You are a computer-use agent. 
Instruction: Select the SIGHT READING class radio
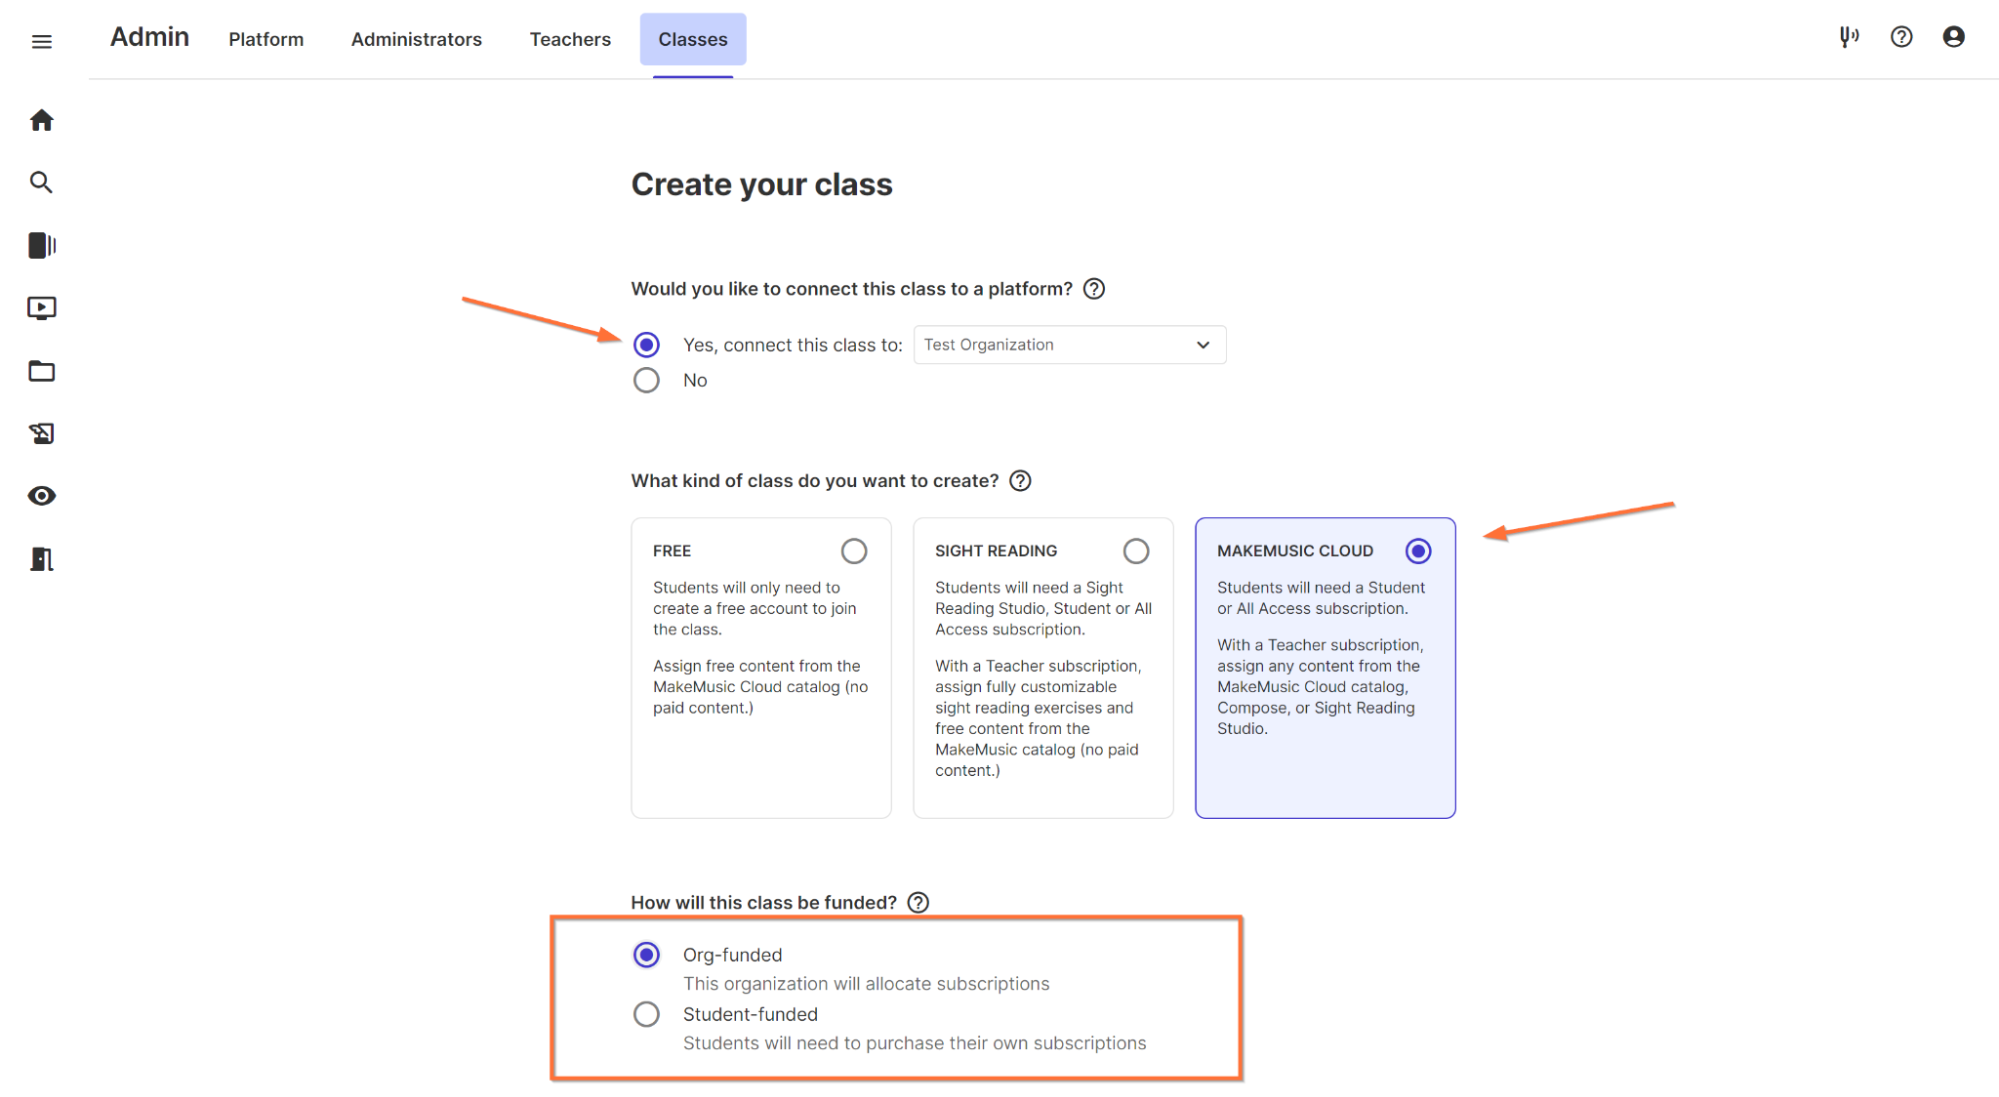point(1136,551)
